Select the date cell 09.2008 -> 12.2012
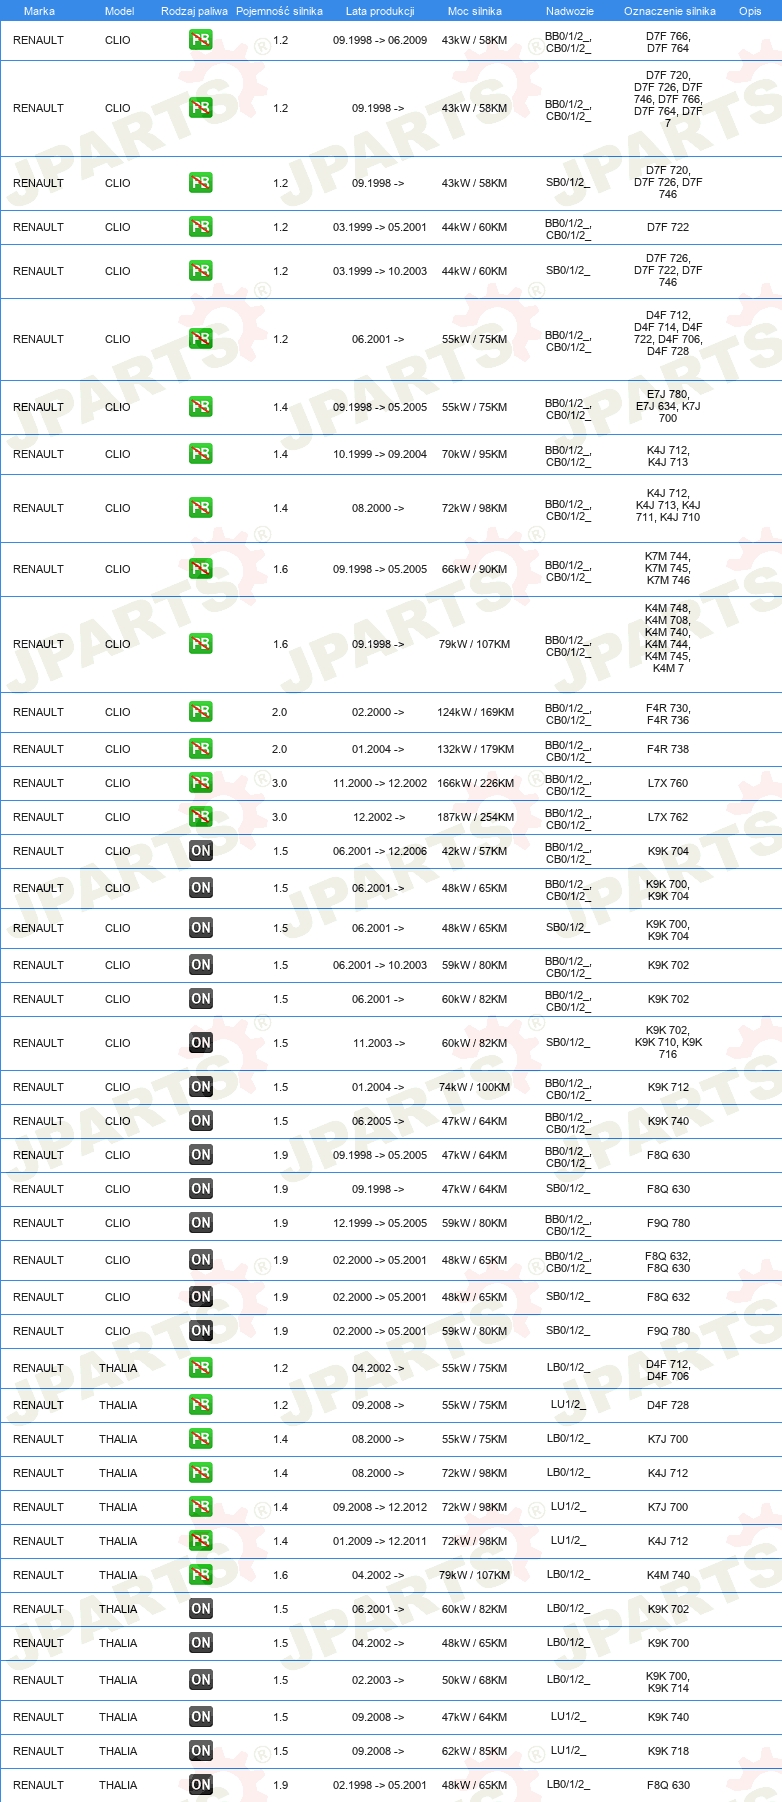782x1802 pixels. pos(380,1507)
